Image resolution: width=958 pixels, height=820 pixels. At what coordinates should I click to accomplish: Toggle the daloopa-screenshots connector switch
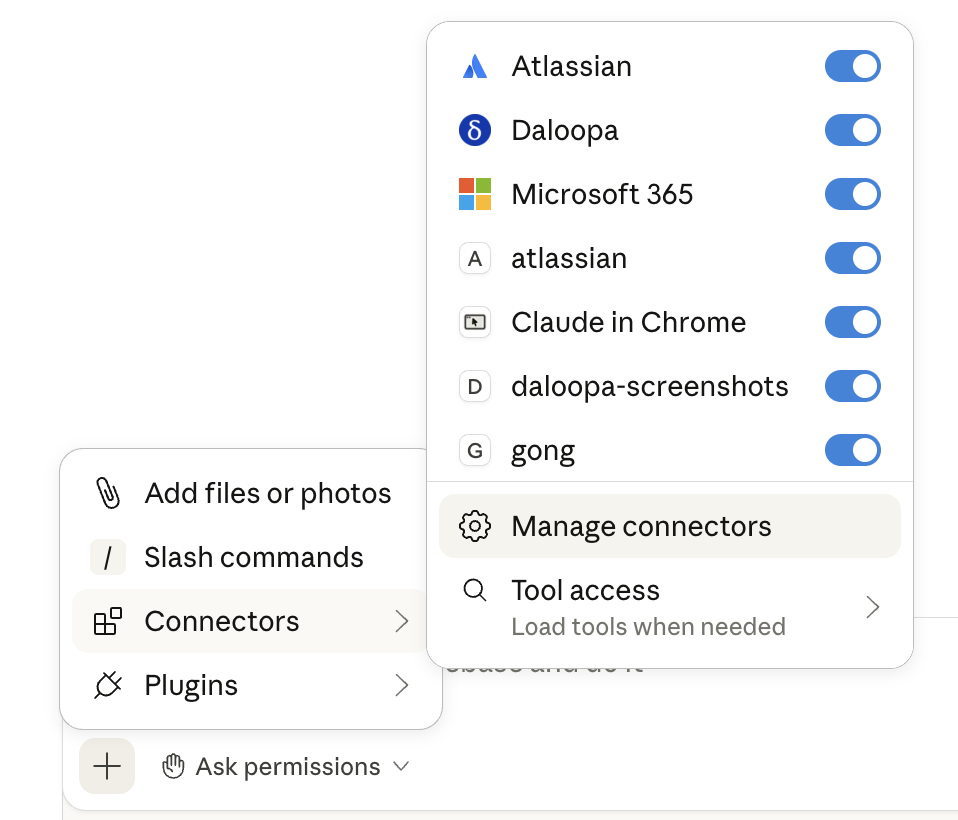click(852, 386)
